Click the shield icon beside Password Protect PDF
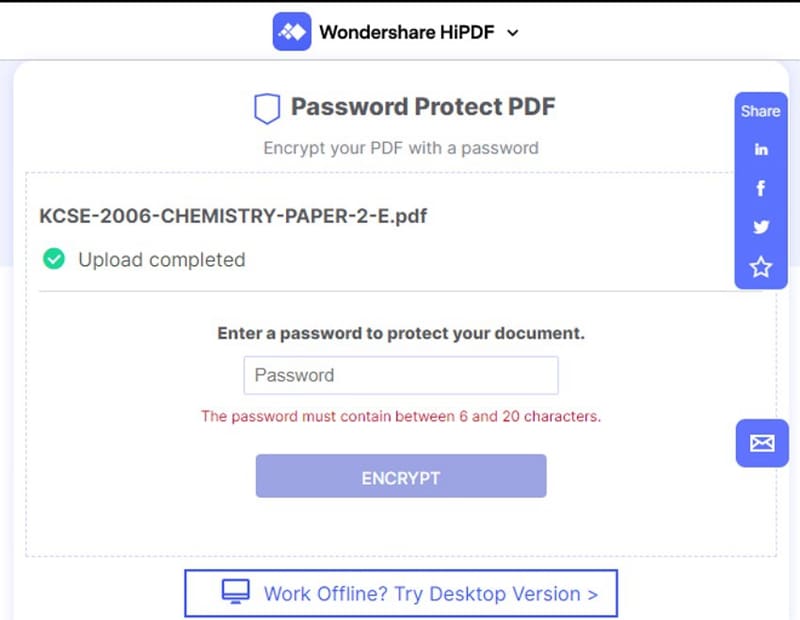The image size is (800, 620). pyautogui.click(x=266, y=108)
